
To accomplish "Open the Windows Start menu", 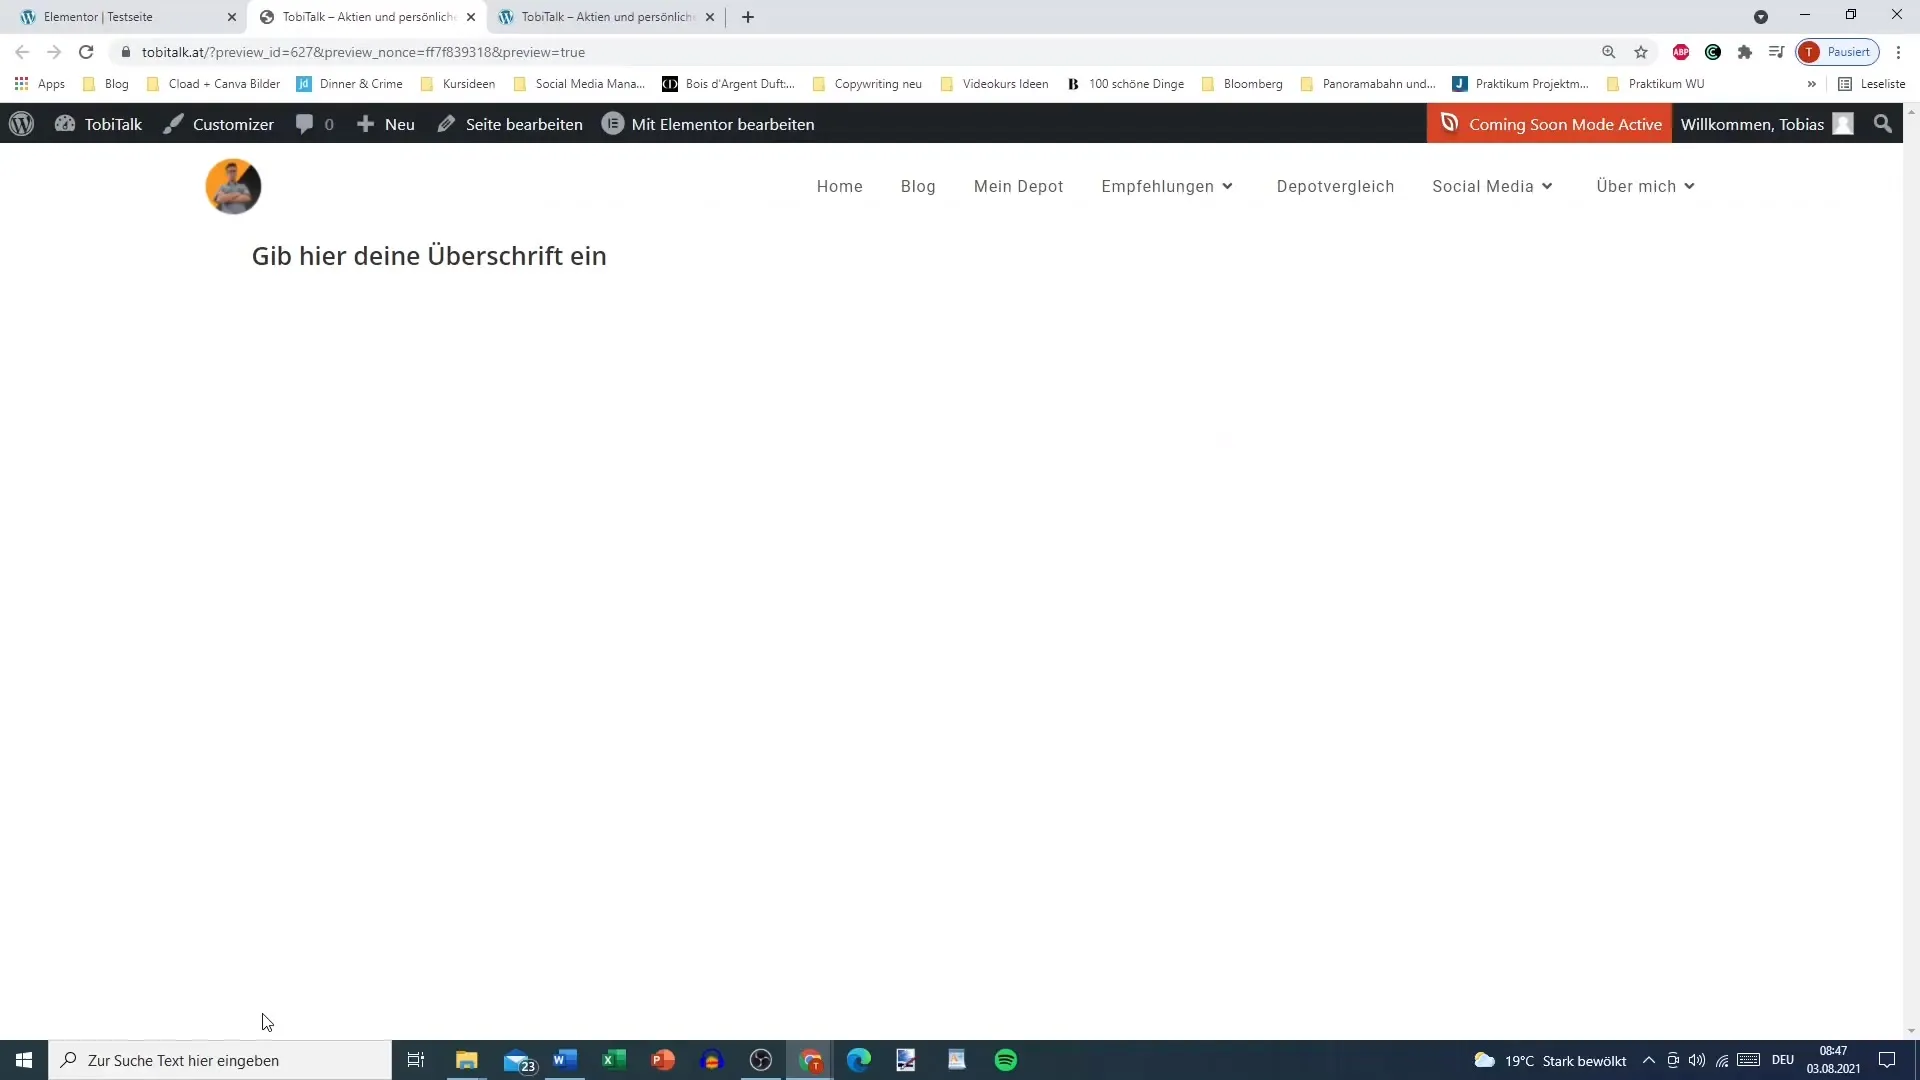I will [24, 1060].
